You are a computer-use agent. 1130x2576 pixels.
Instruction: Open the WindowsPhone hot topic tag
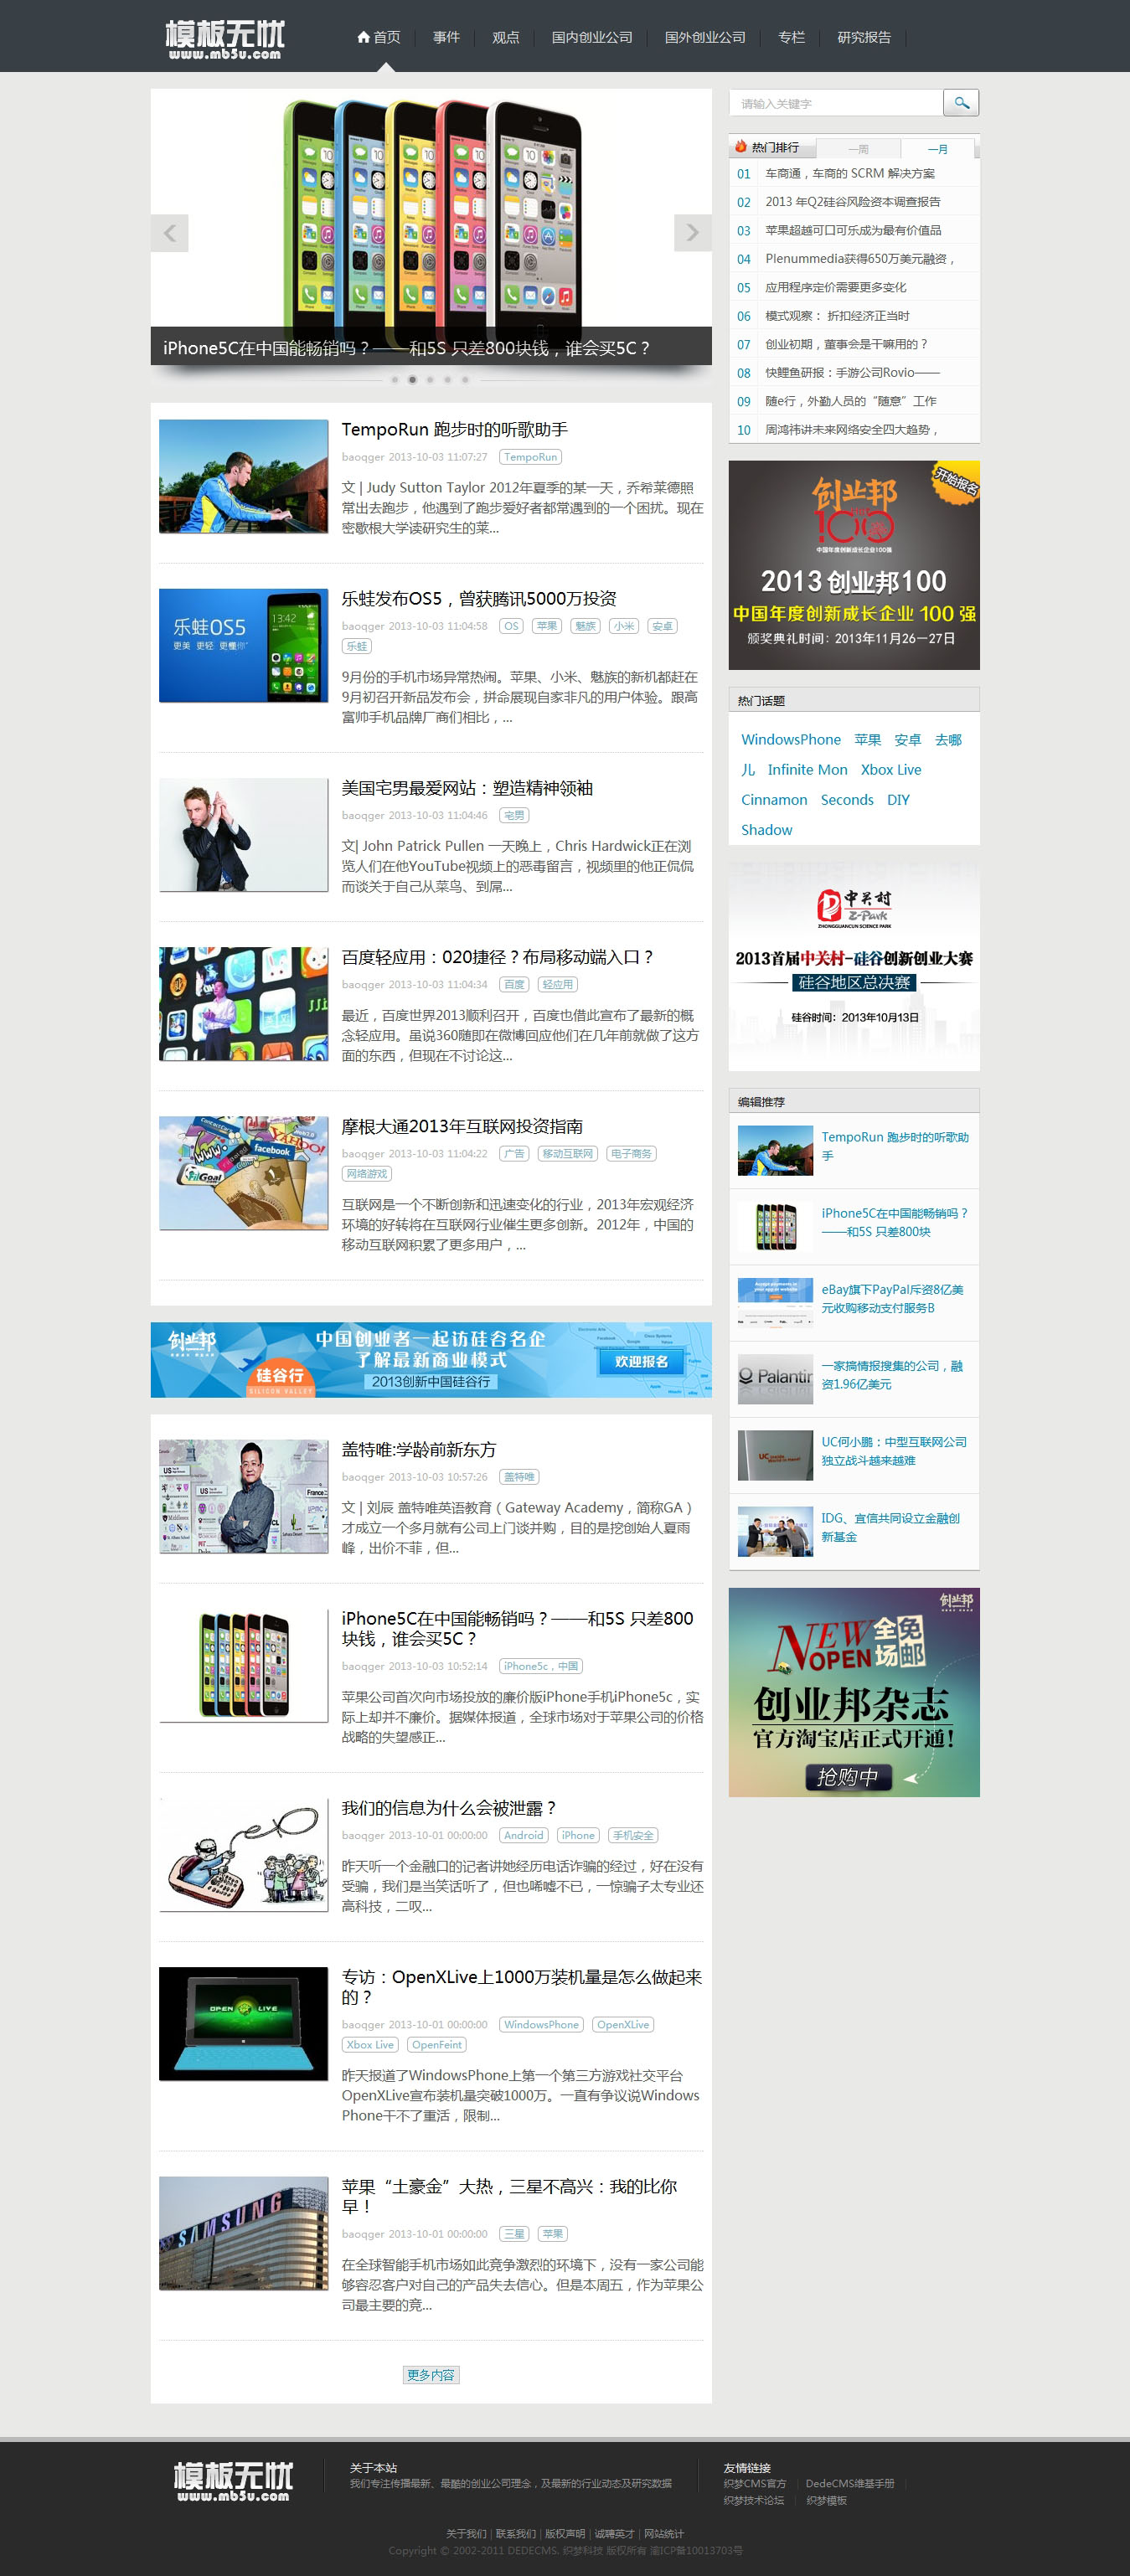pyautogui.click(x=790, y=740)
